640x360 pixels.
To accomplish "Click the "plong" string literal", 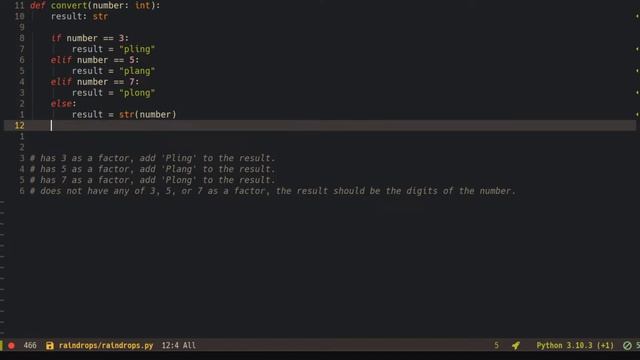I will coord(137,93).
